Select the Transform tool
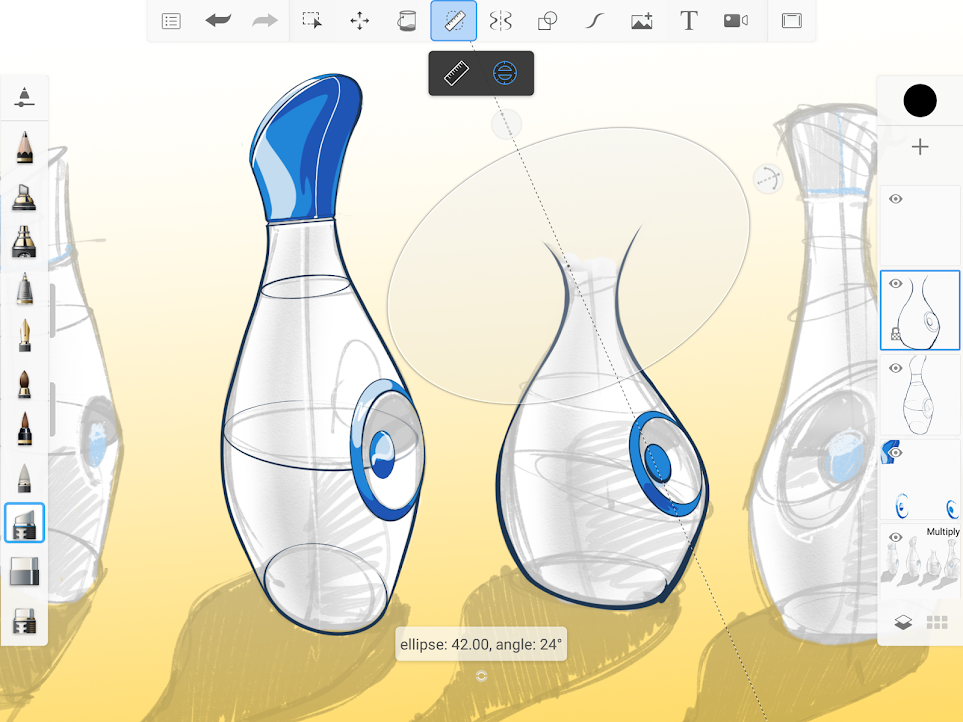This screenshot has width=963, height=722. point(359,20)
